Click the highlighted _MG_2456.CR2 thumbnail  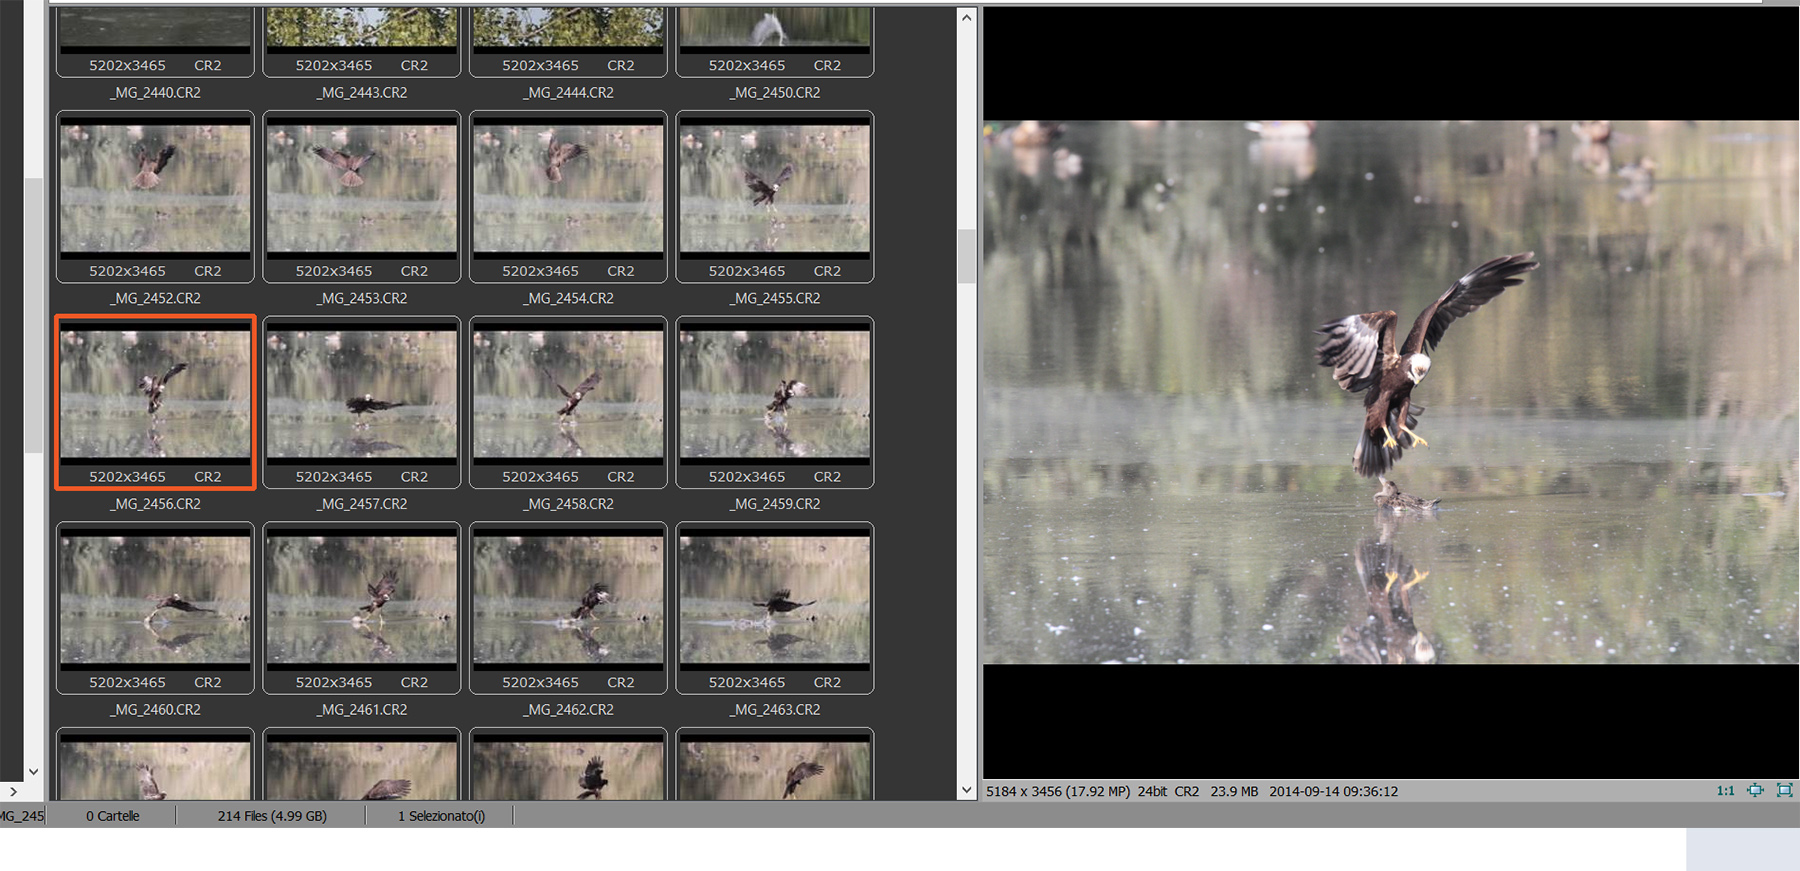[156, 403]
